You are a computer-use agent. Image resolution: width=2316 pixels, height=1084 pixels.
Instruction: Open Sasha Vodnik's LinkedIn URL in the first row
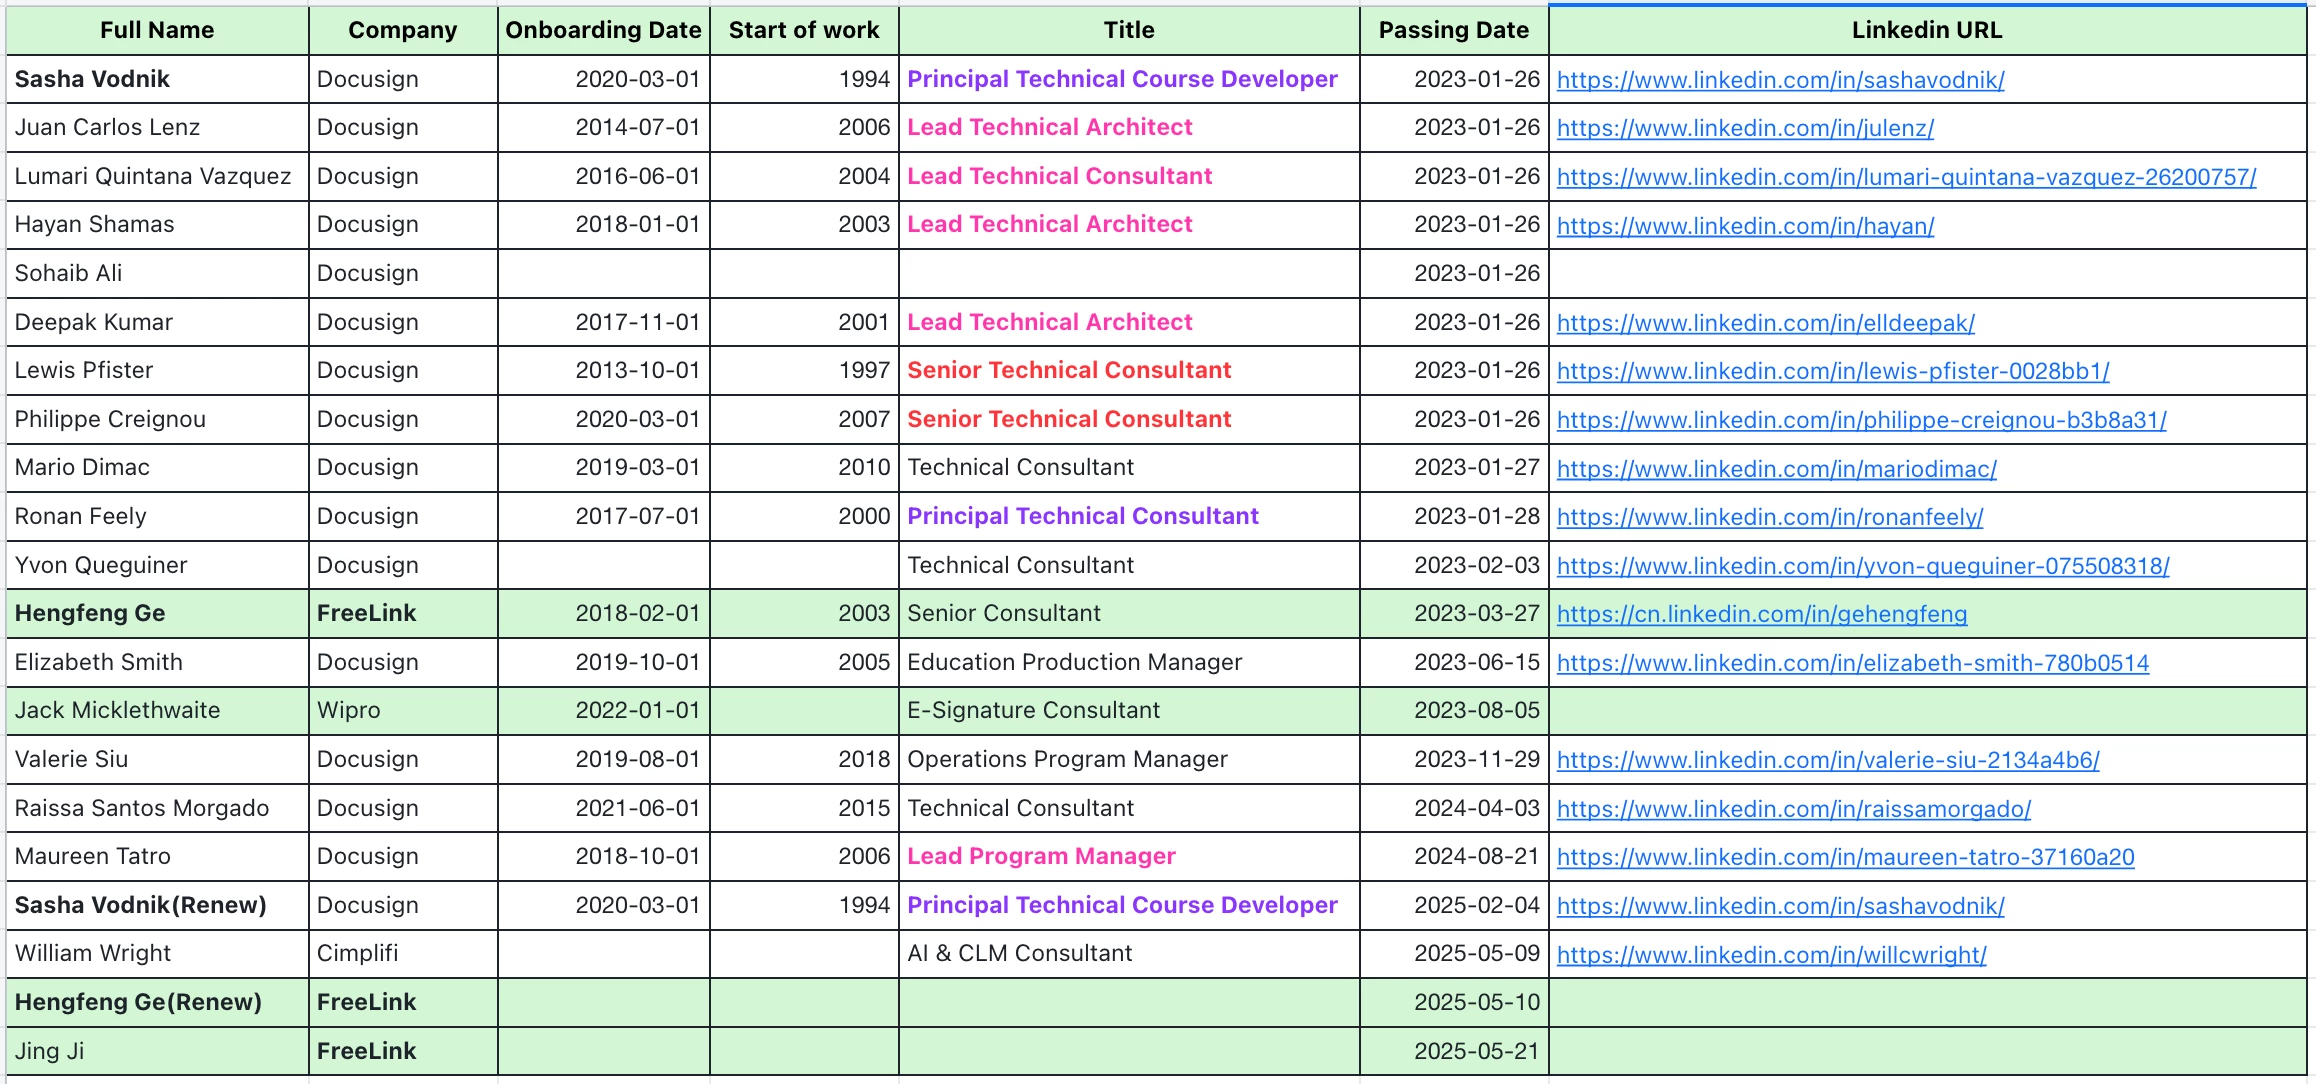click(x=1780, y=80)
